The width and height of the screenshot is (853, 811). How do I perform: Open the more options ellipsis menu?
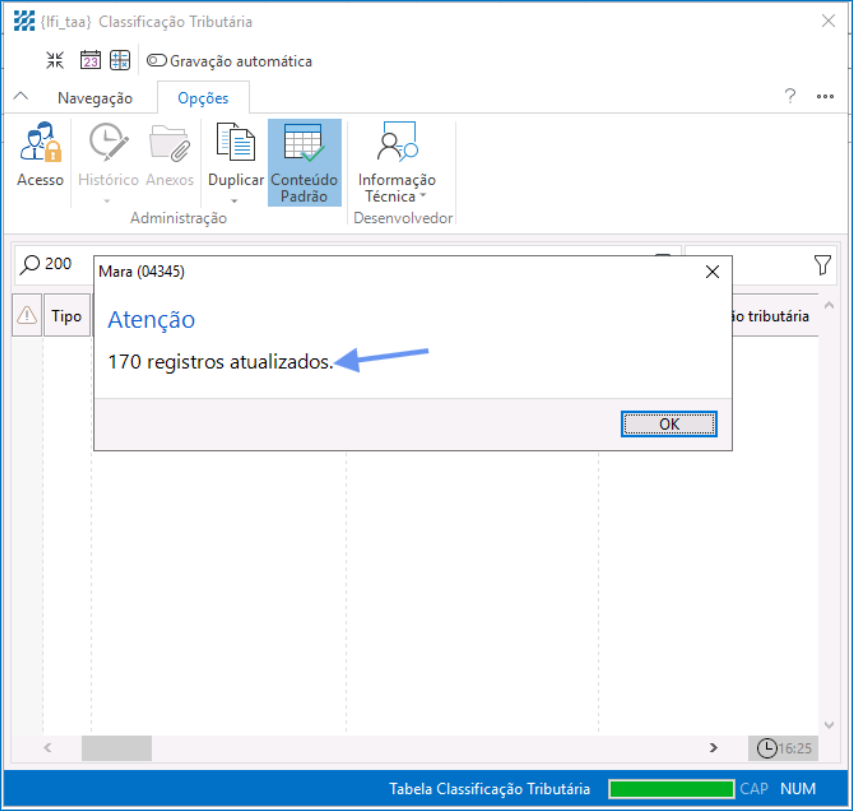(x=825, y=97)
